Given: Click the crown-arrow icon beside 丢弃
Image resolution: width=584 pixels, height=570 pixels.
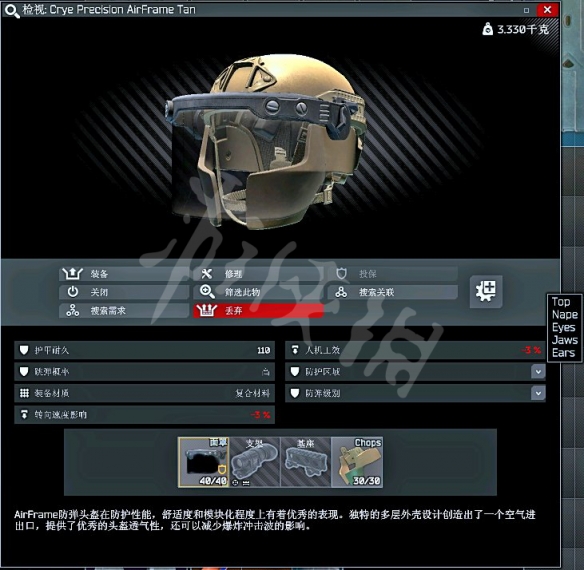Looking at the screenshot, I should coord(206,310).
